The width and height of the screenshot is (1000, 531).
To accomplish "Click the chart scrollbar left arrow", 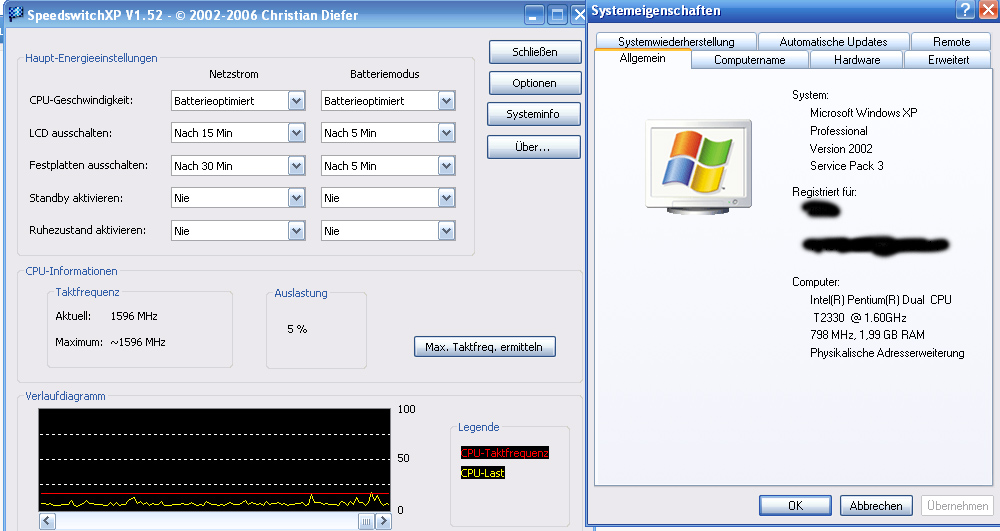I will pos(47,521).
